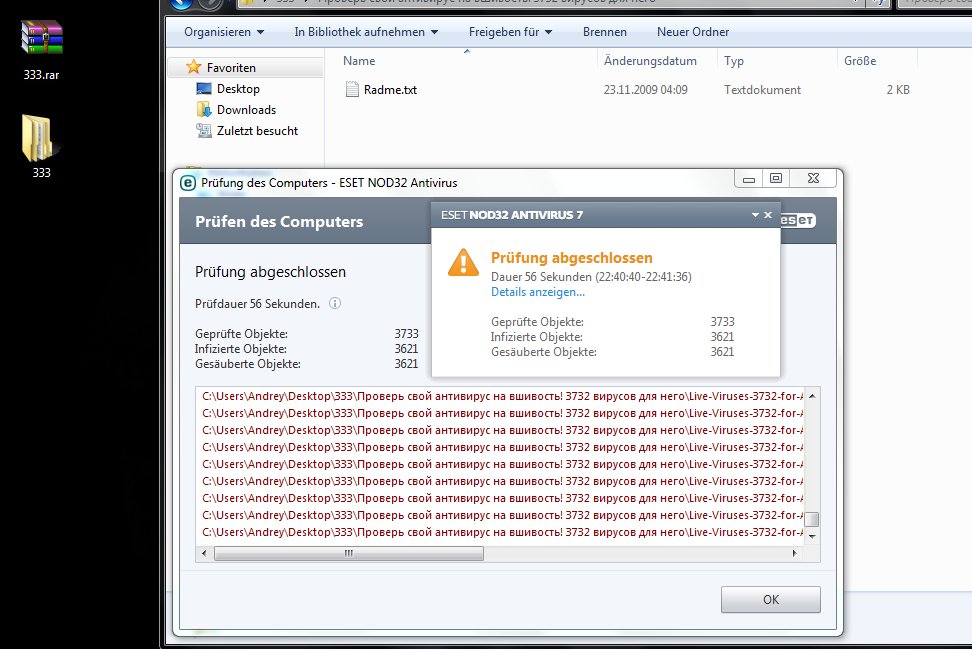Click the date 23.11.2009 04:09 of Radme.txt
This screenshot has height=649, width=972.
[645, 90]
